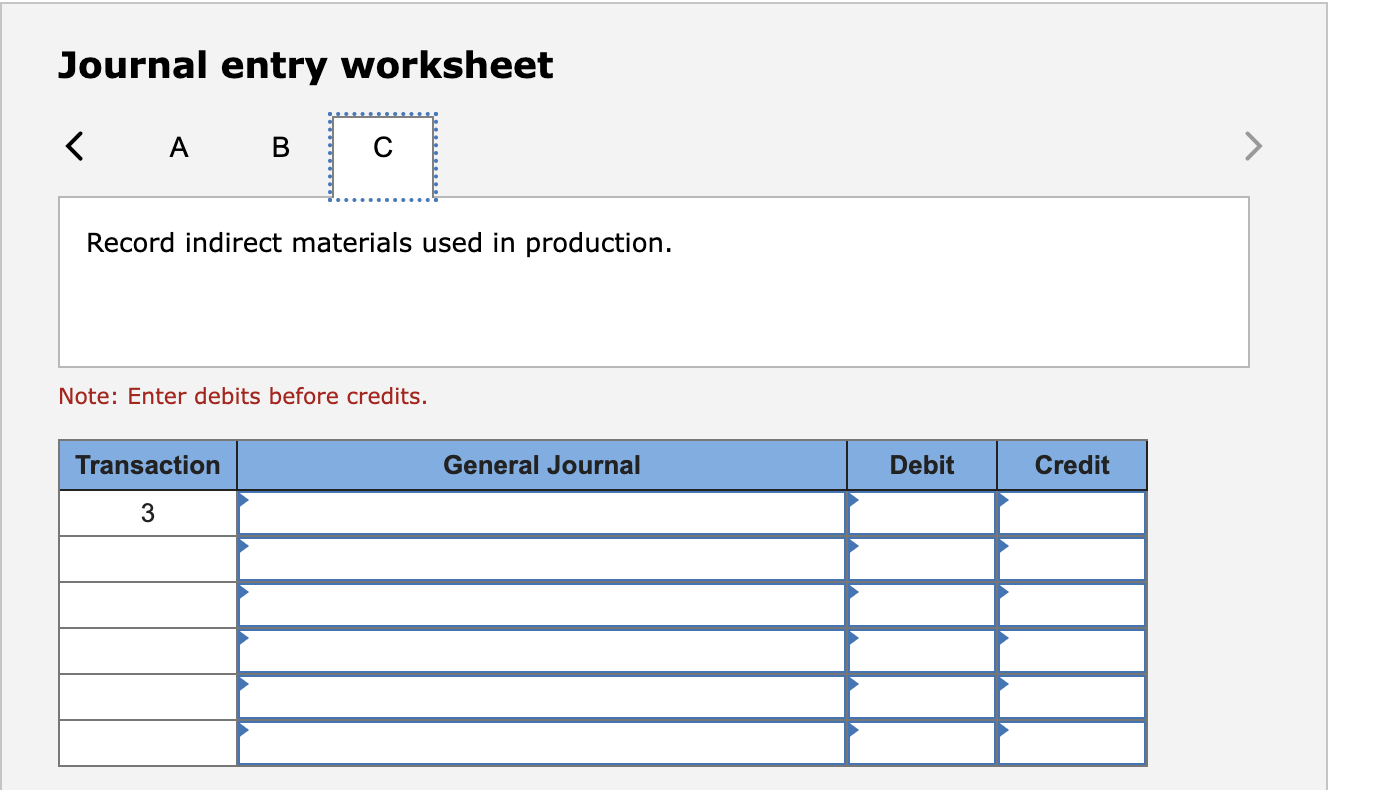Click the Journal entry worksheet heading
The width and height of the screenshot is (1378, 790).
305,64
